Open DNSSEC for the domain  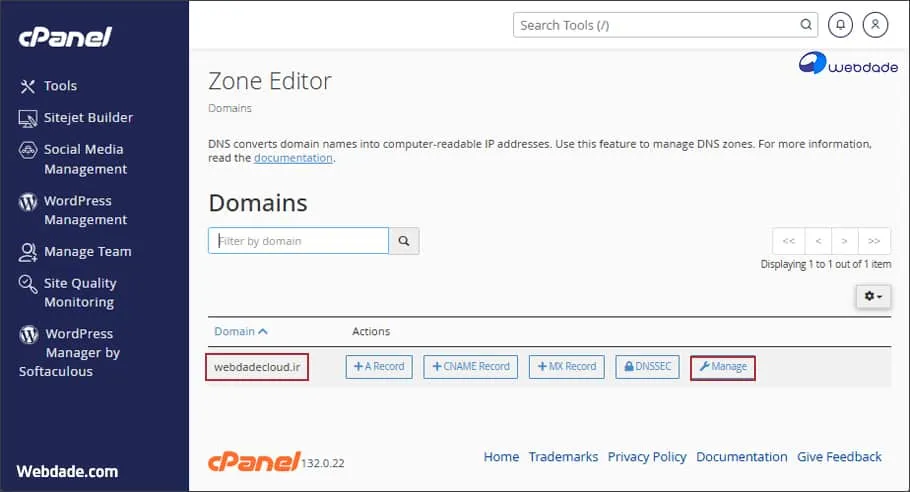point(648,367)
